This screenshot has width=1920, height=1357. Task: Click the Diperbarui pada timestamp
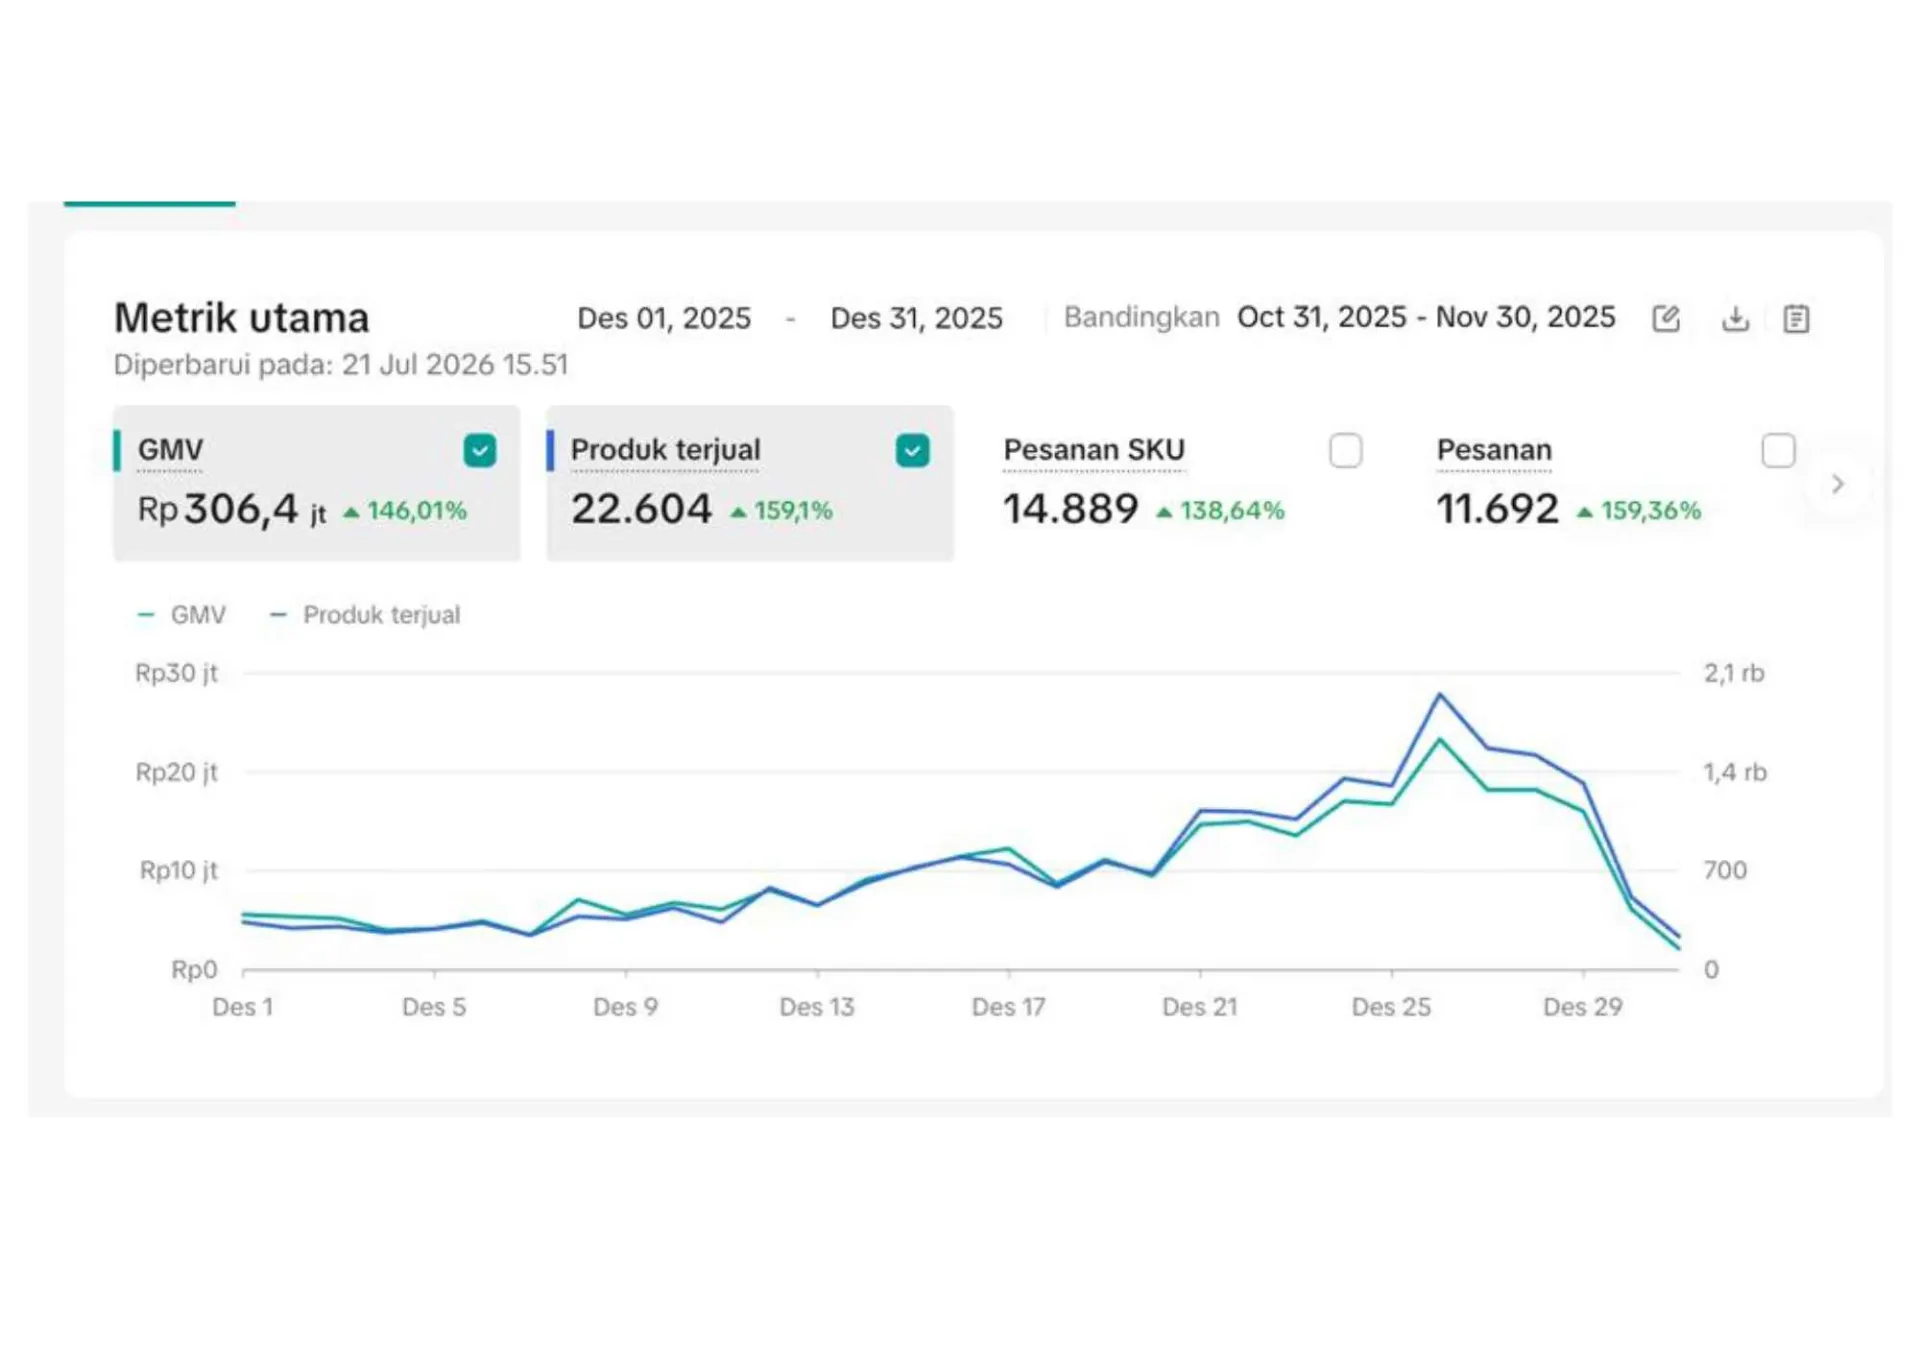[x=341, y=365]
